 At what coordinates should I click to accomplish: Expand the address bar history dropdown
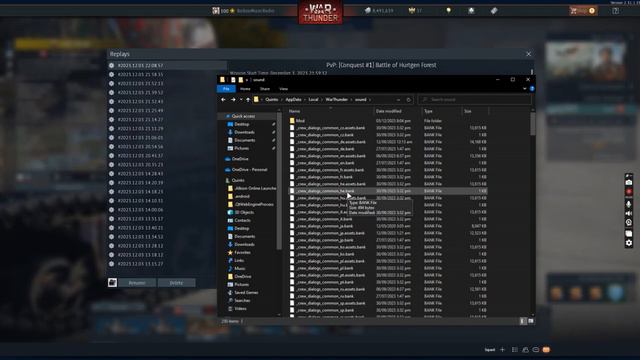(x=398, y=100)
